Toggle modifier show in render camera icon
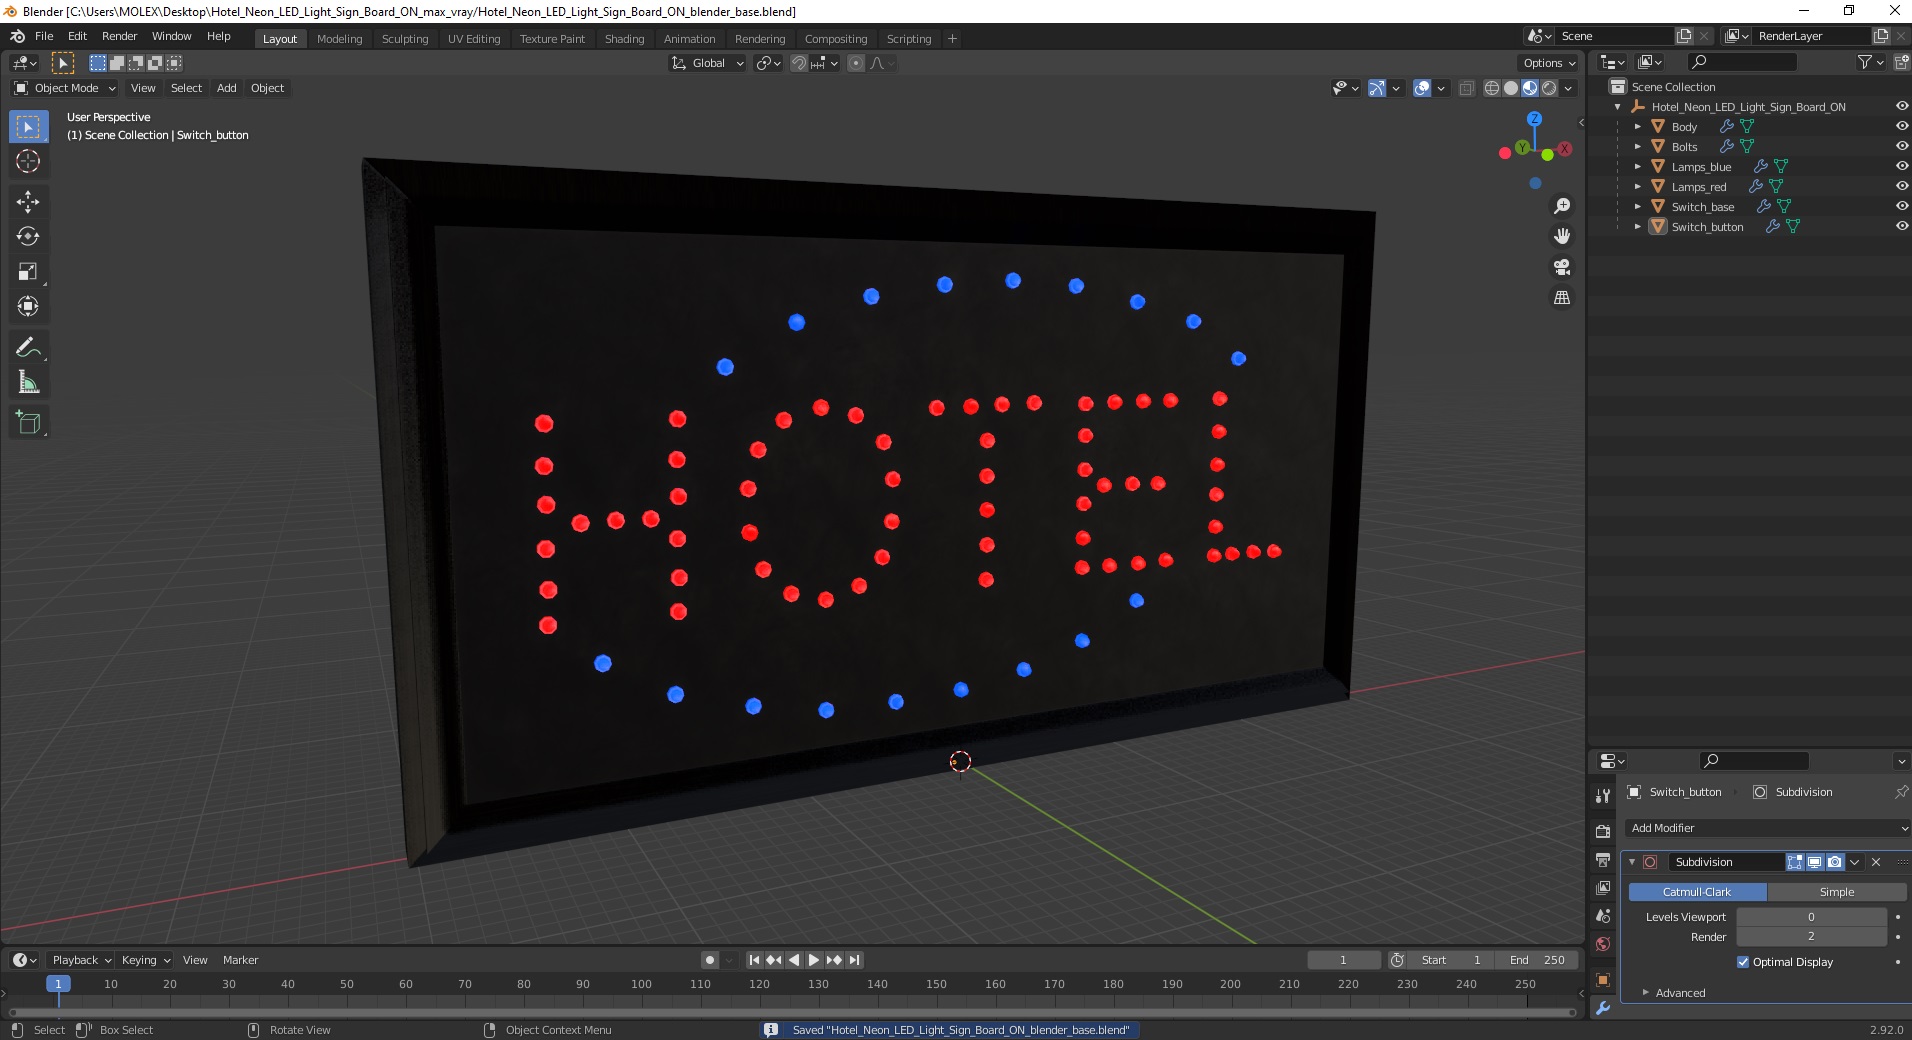This screenshot has height=1040, width=1912. coord(1834,862)
